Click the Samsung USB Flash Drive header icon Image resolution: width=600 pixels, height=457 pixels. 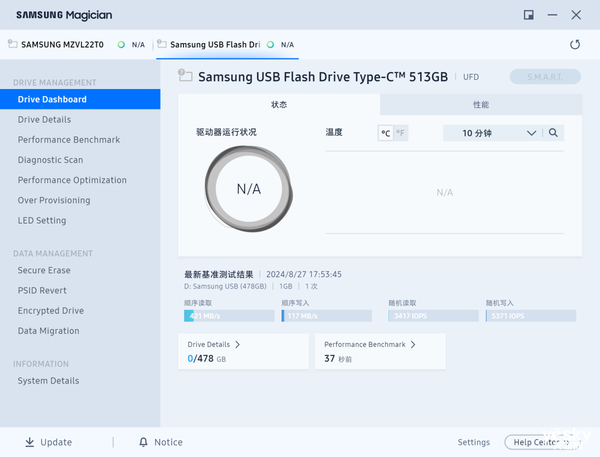coord(185,76)
